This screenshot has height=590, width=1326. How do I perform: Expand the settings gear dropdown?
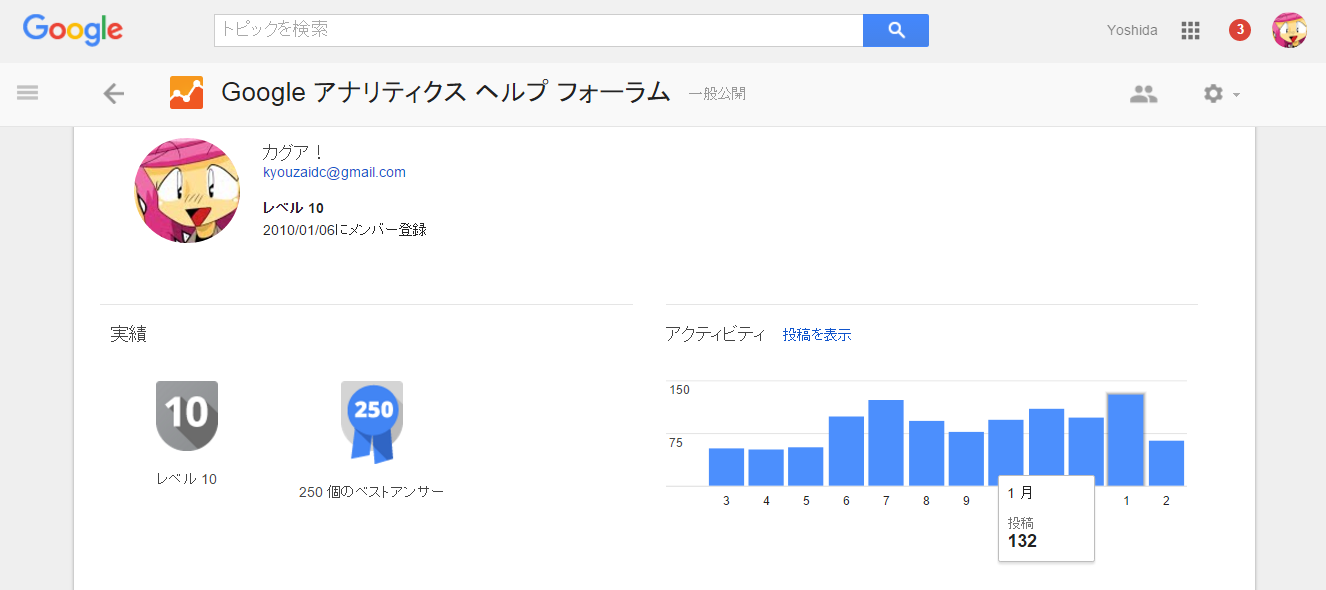[1221, 94]
